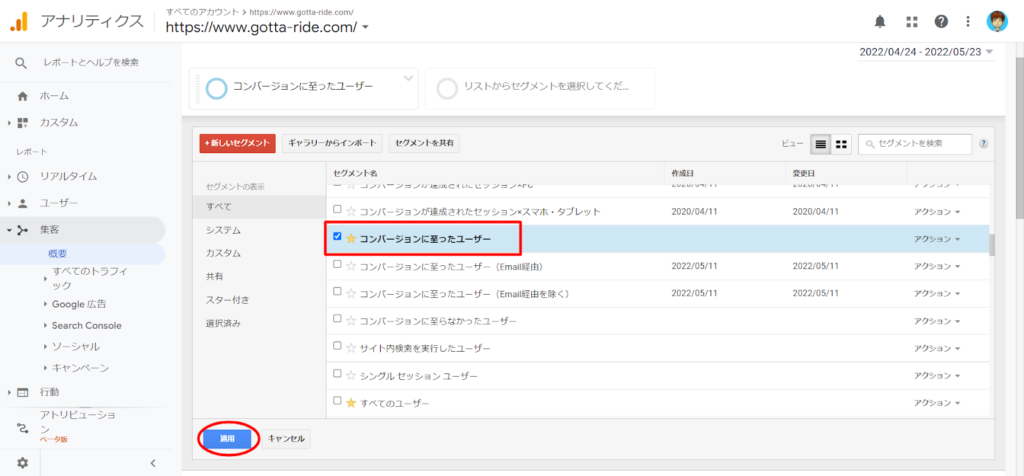Click the ユーザー person icon
This screenshot has width=1024, height=476.
(x=23, y=203)
